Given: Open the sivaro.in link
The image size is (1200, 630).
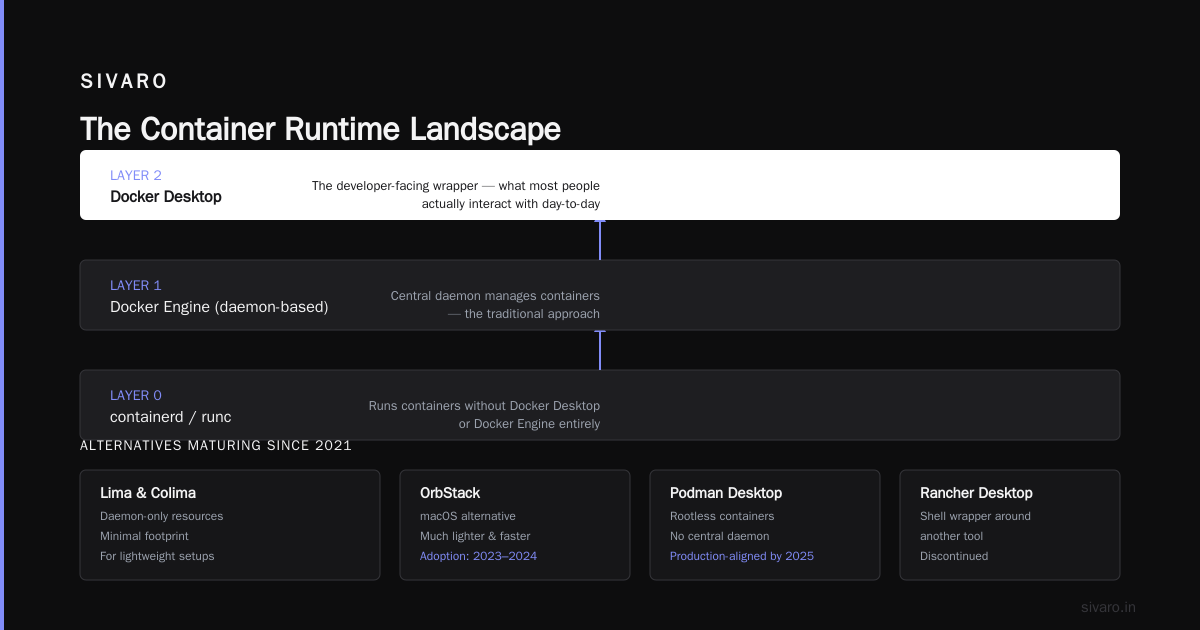Looking at the screenshot, I should pos(1109,607).
